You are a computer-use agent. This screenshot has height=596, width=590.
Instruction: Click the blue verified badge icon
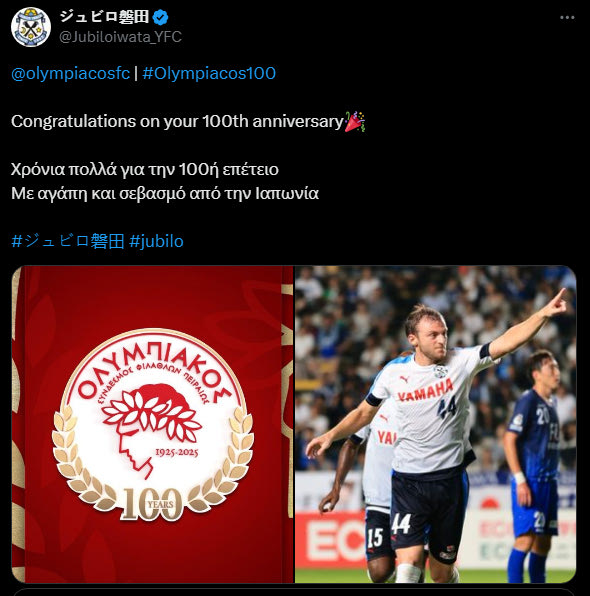(160, 17)
